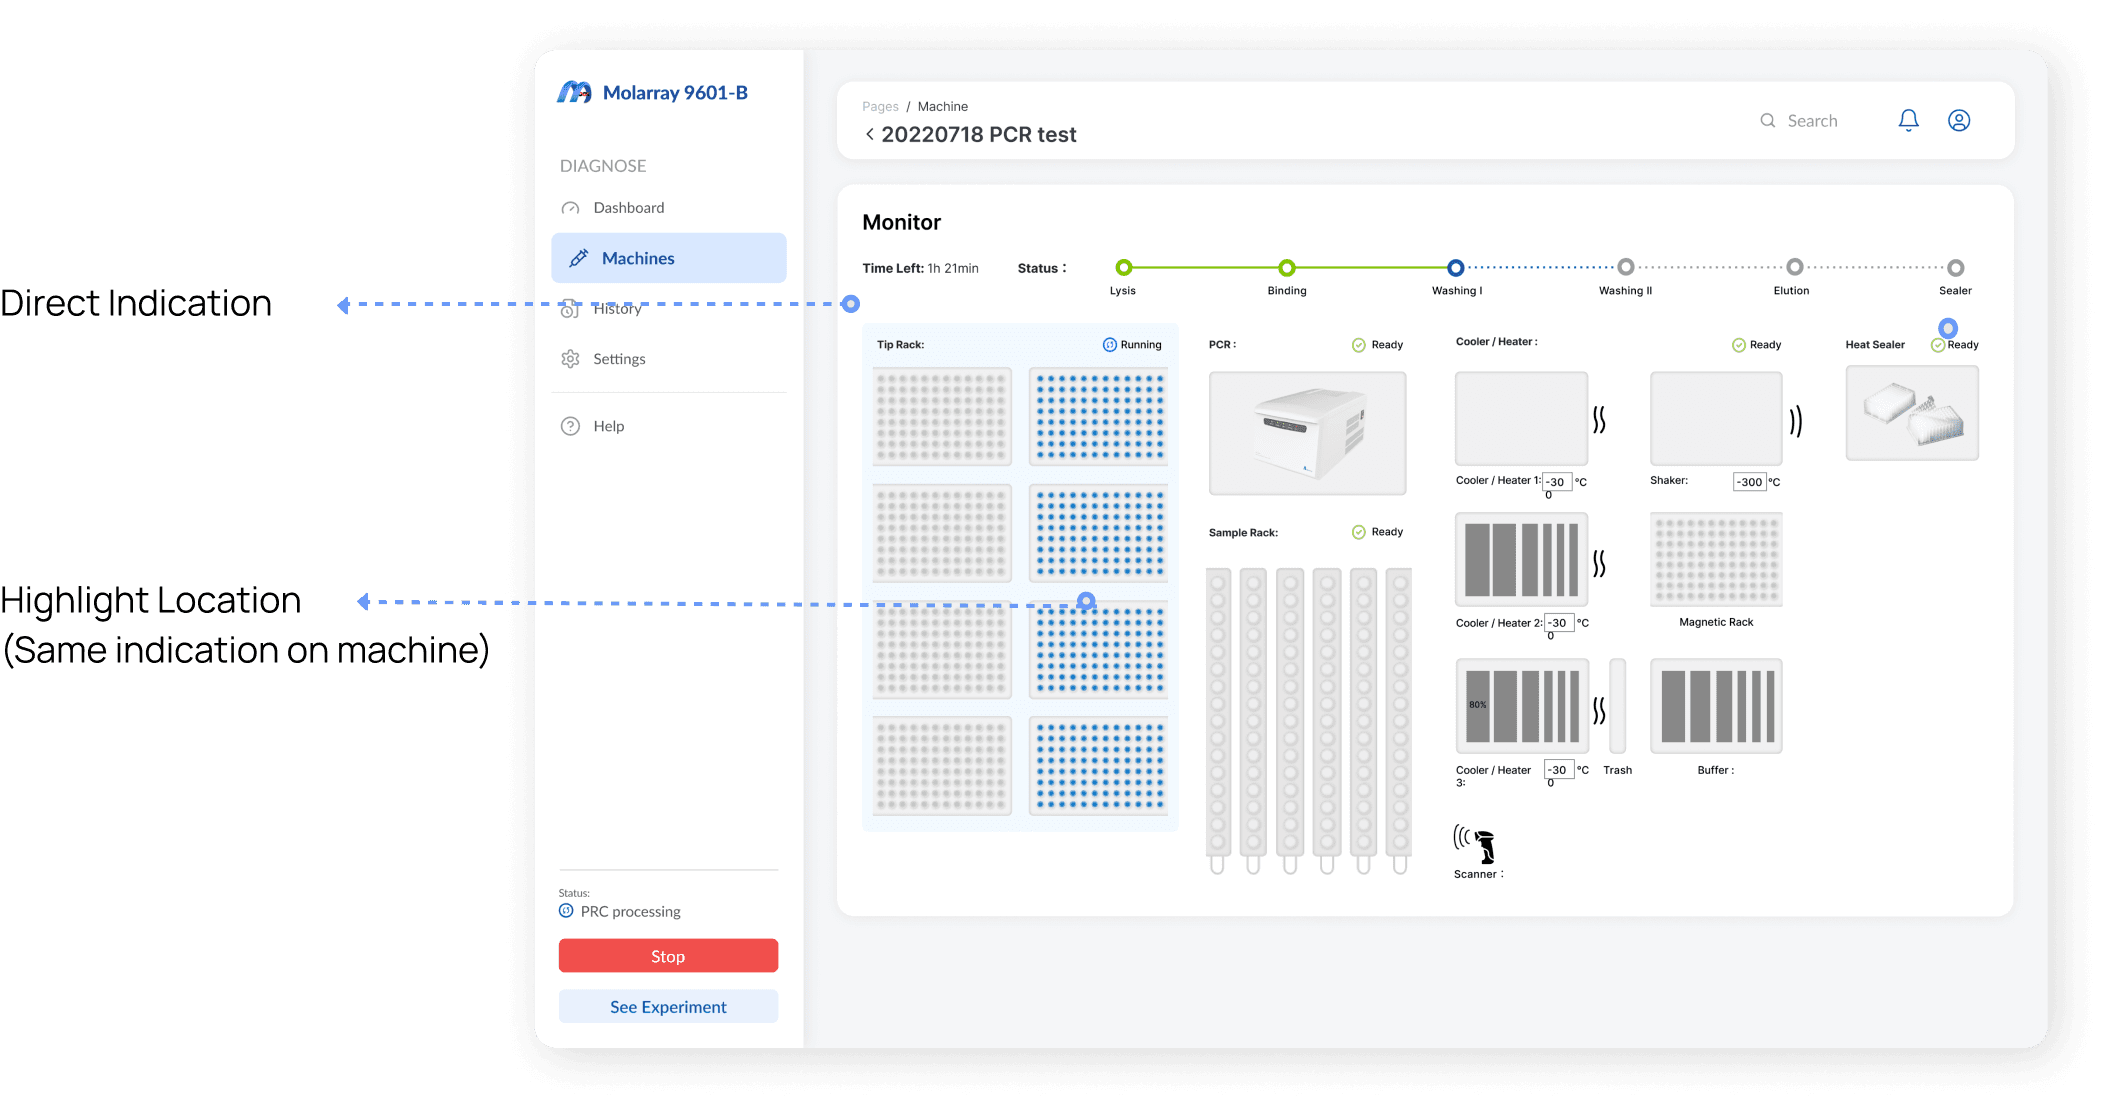This screenshot has width=2106, height=1114.
Task: Go back using chevron beside PCR test title
Action: pos(869,134)
